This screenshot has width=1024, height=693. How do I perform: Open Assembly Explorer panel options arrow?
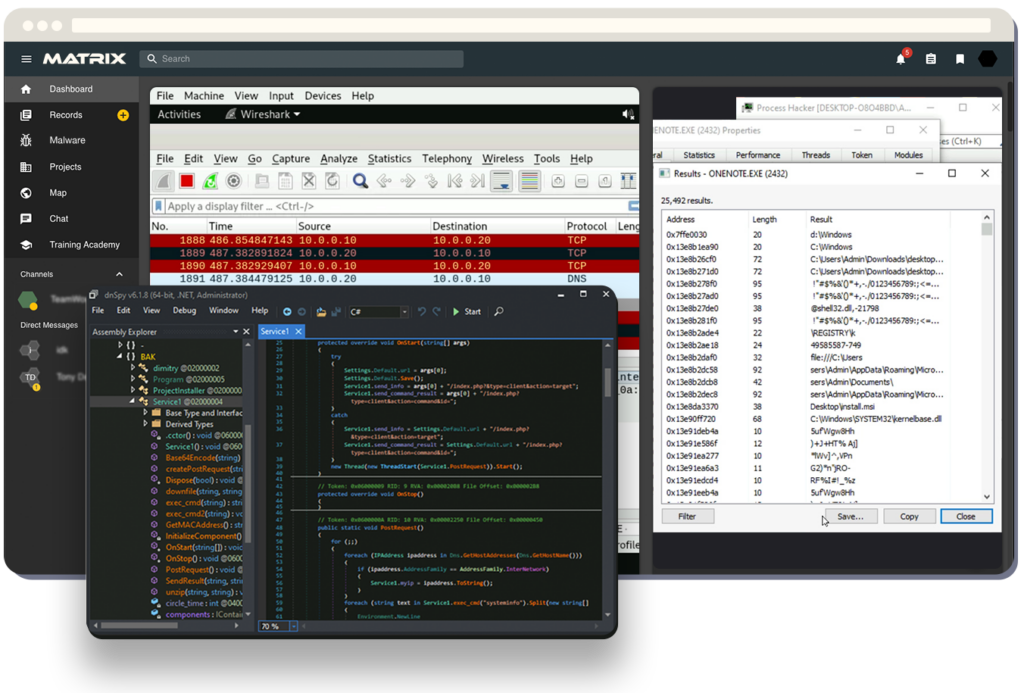(236, 332)
